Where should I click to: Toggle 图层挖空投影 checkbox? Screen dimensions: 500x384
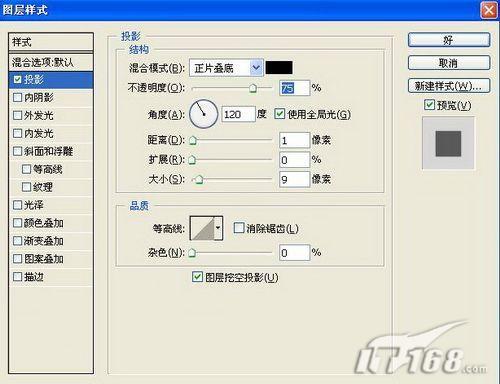(197, 276)
